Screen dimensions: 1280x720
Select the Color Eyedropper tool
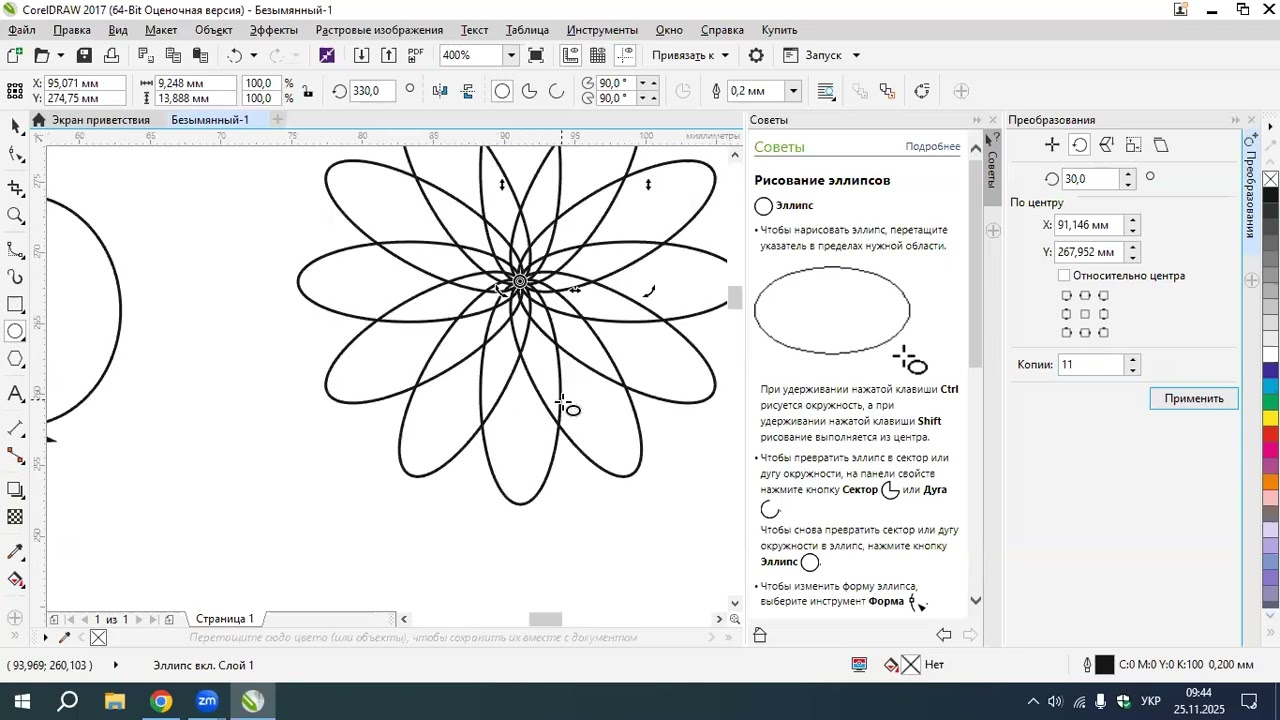click(x=15, y=552)
